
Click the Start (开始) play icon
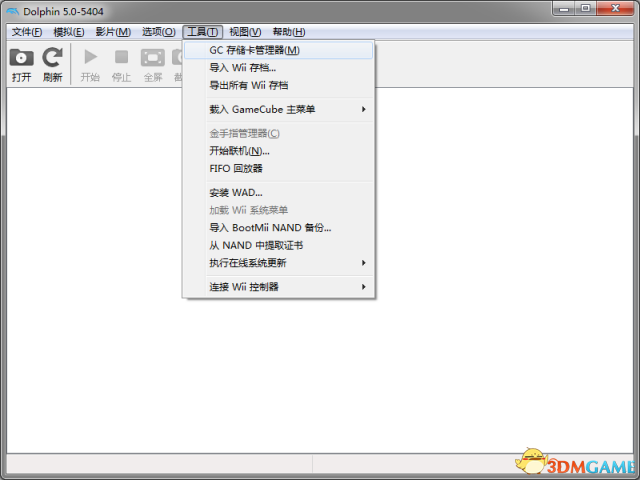[90, 57]
